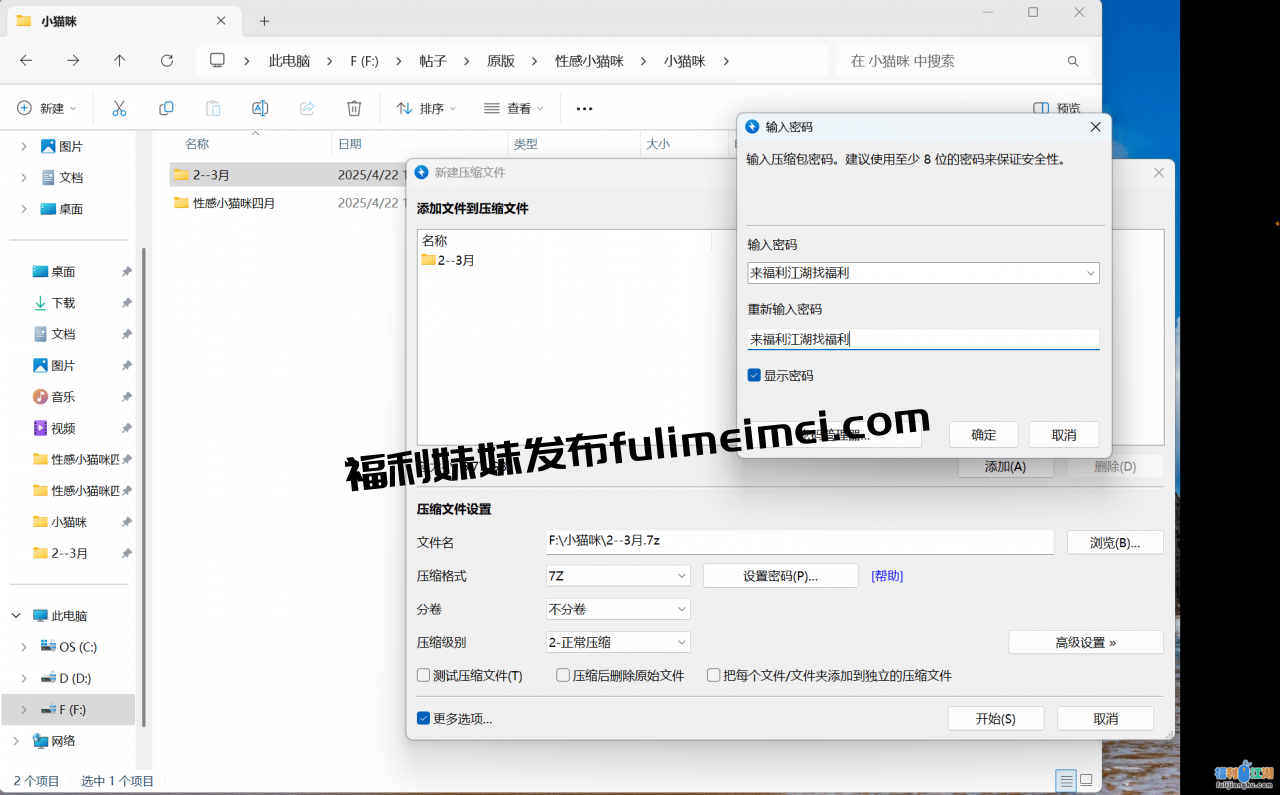The height and width of the screenshot is (795, 1280).
Task: Click the Rename icon in toolbar
Action: (260, 108)
